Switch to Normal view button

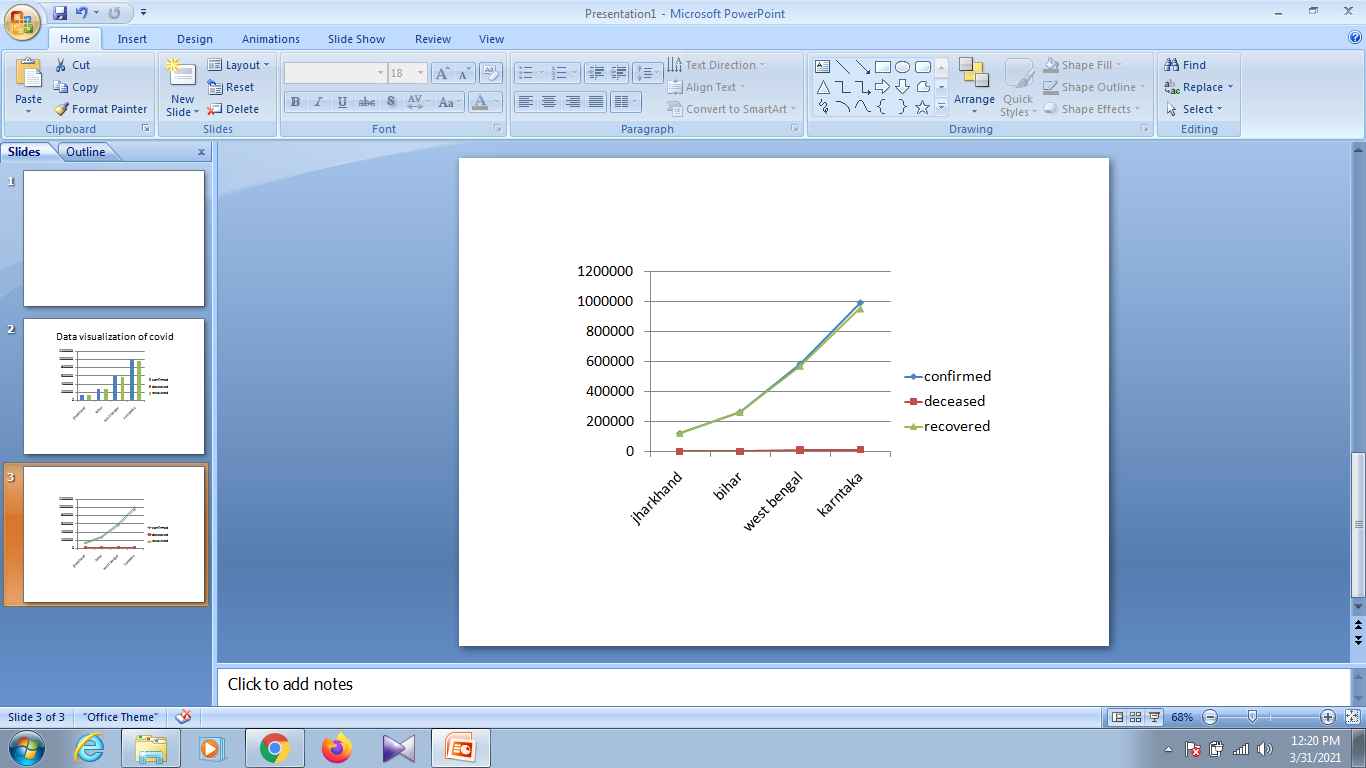1117,717
